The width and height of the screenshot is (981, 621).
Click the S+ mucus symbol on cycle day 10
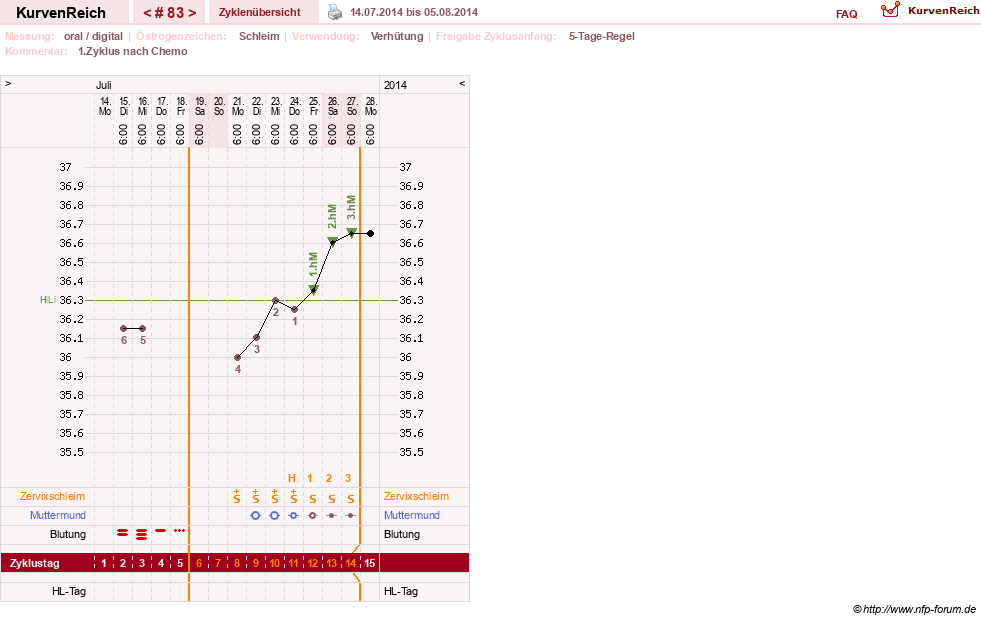(x=275, y=497)
